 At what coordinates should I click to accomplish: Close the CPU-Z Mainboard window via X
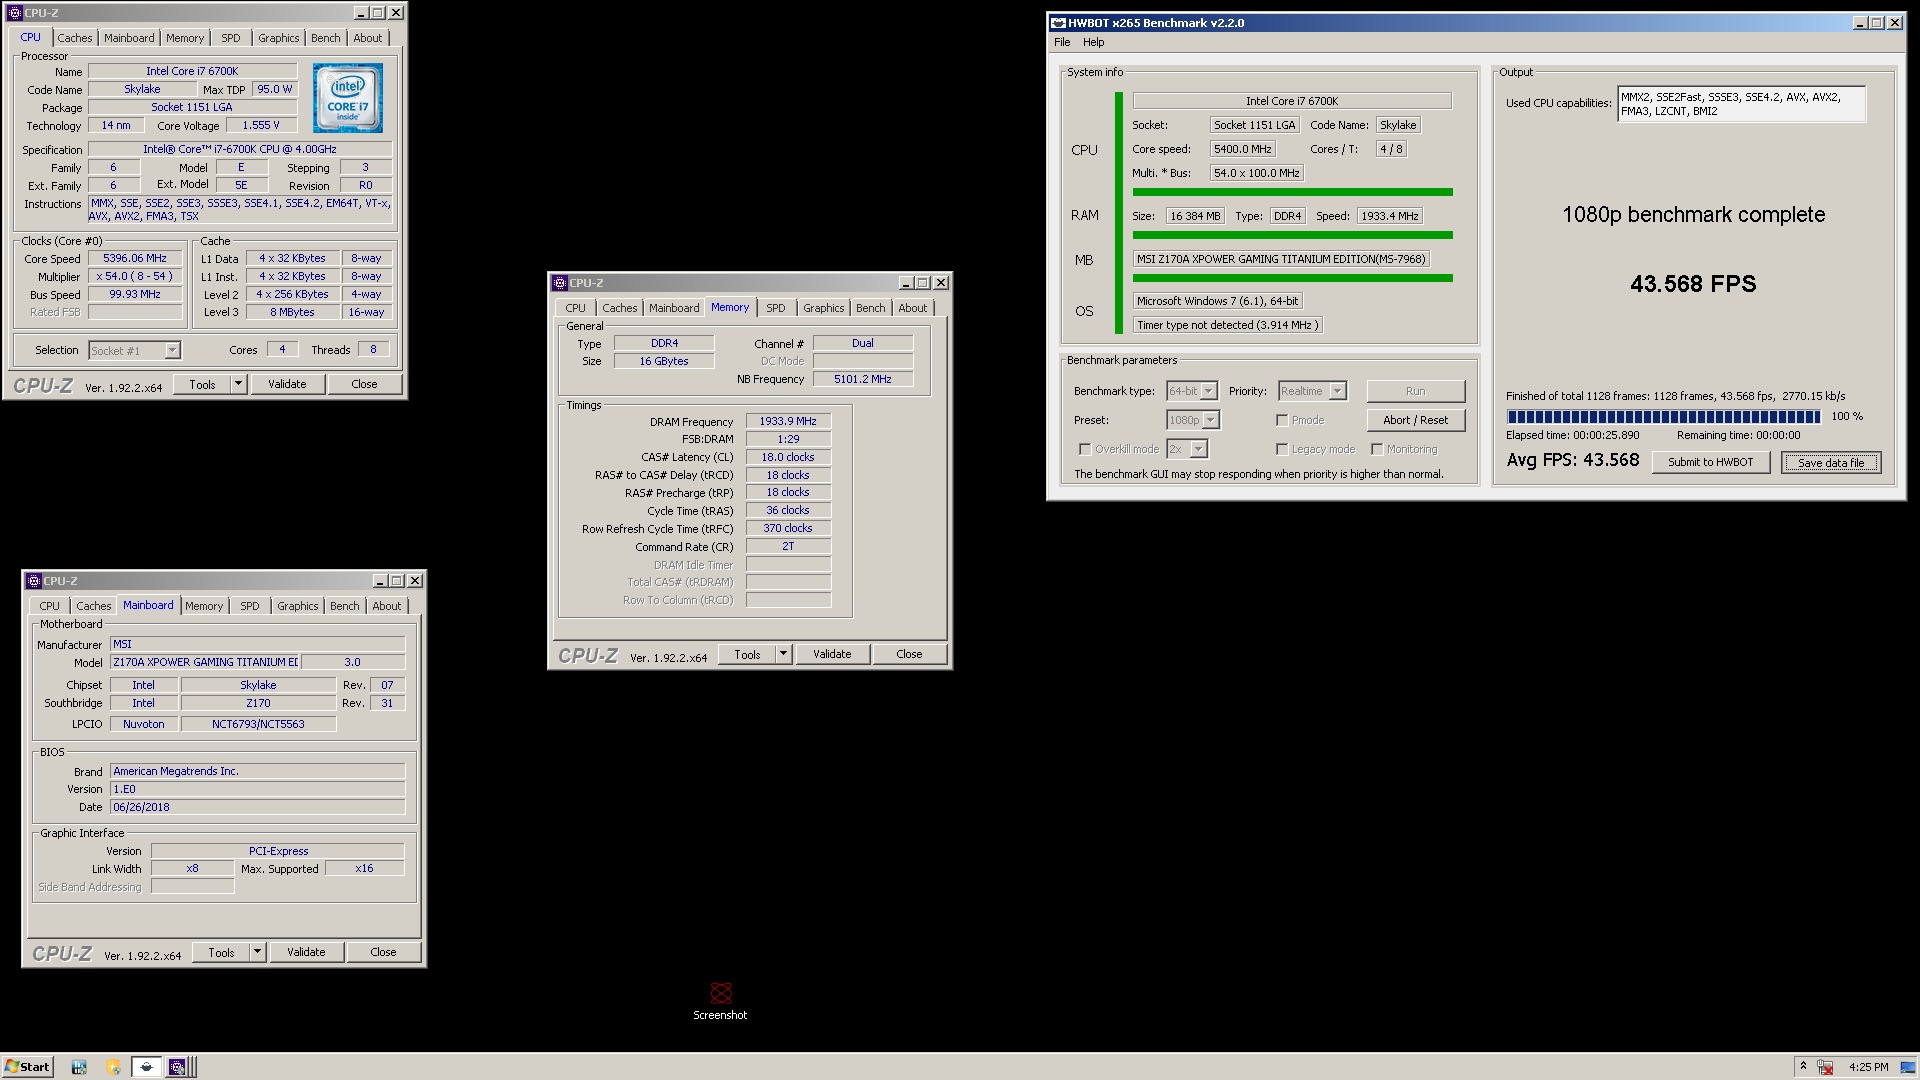(415, 581)
